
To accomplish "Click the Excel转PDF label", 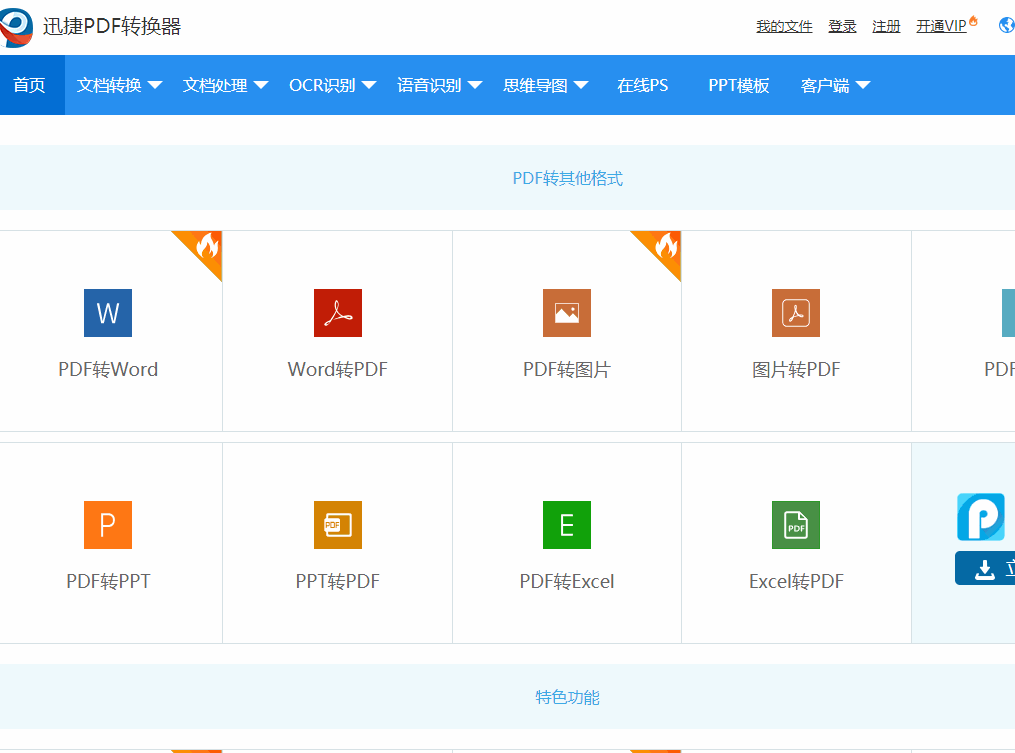I will (796, 581).
